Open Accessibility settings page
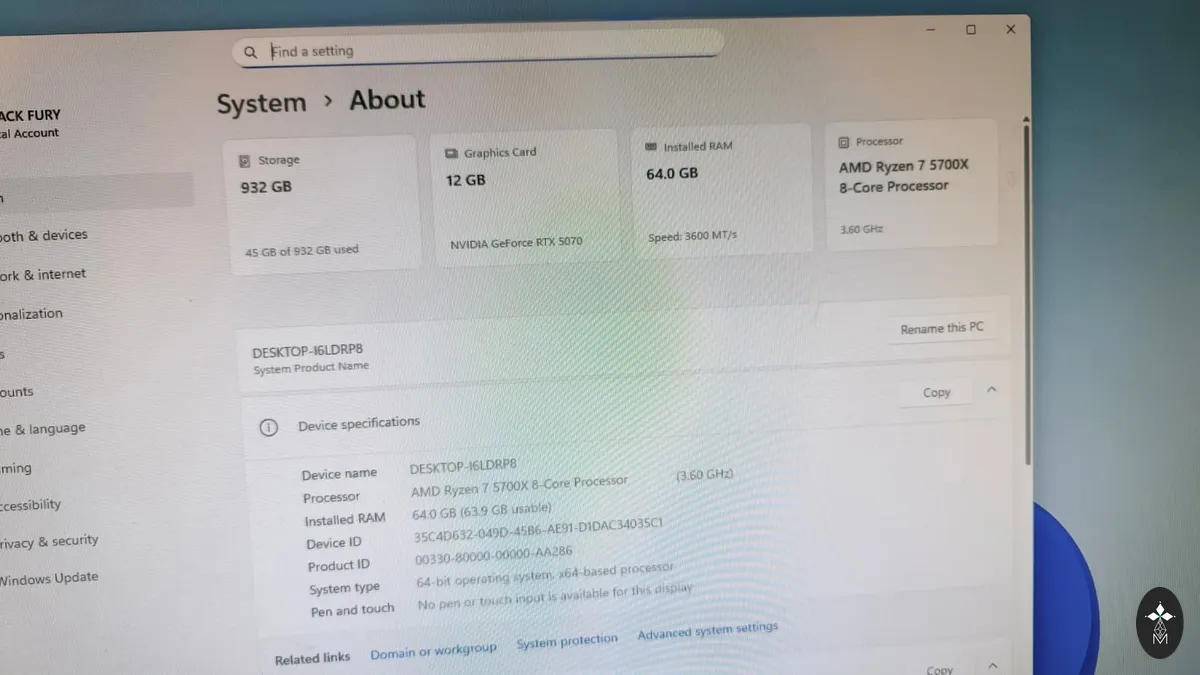 pyautogui.click(x=31, y=504)
